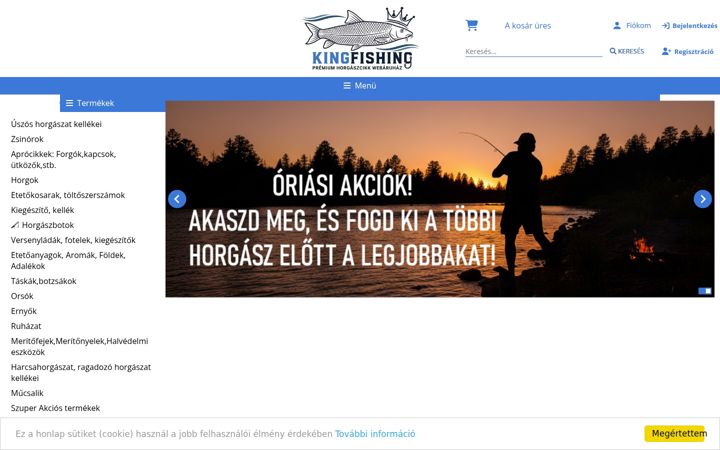The image size is (720, 450).
Task: Select Etetőanyagok, Aromák, Földek category
Action: [68, 260]
